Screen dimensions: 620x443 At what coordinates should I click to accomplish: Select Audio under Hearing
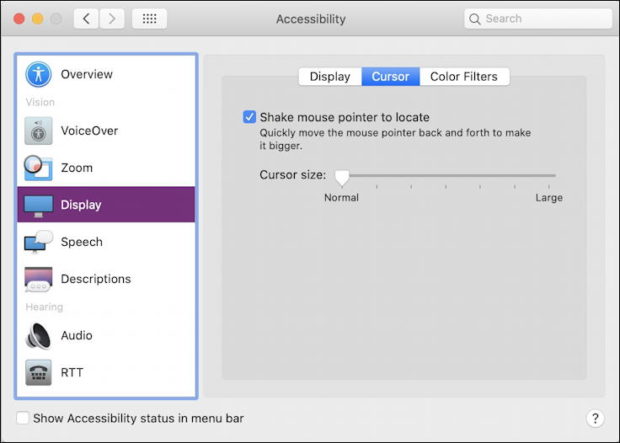pos(106,335)
